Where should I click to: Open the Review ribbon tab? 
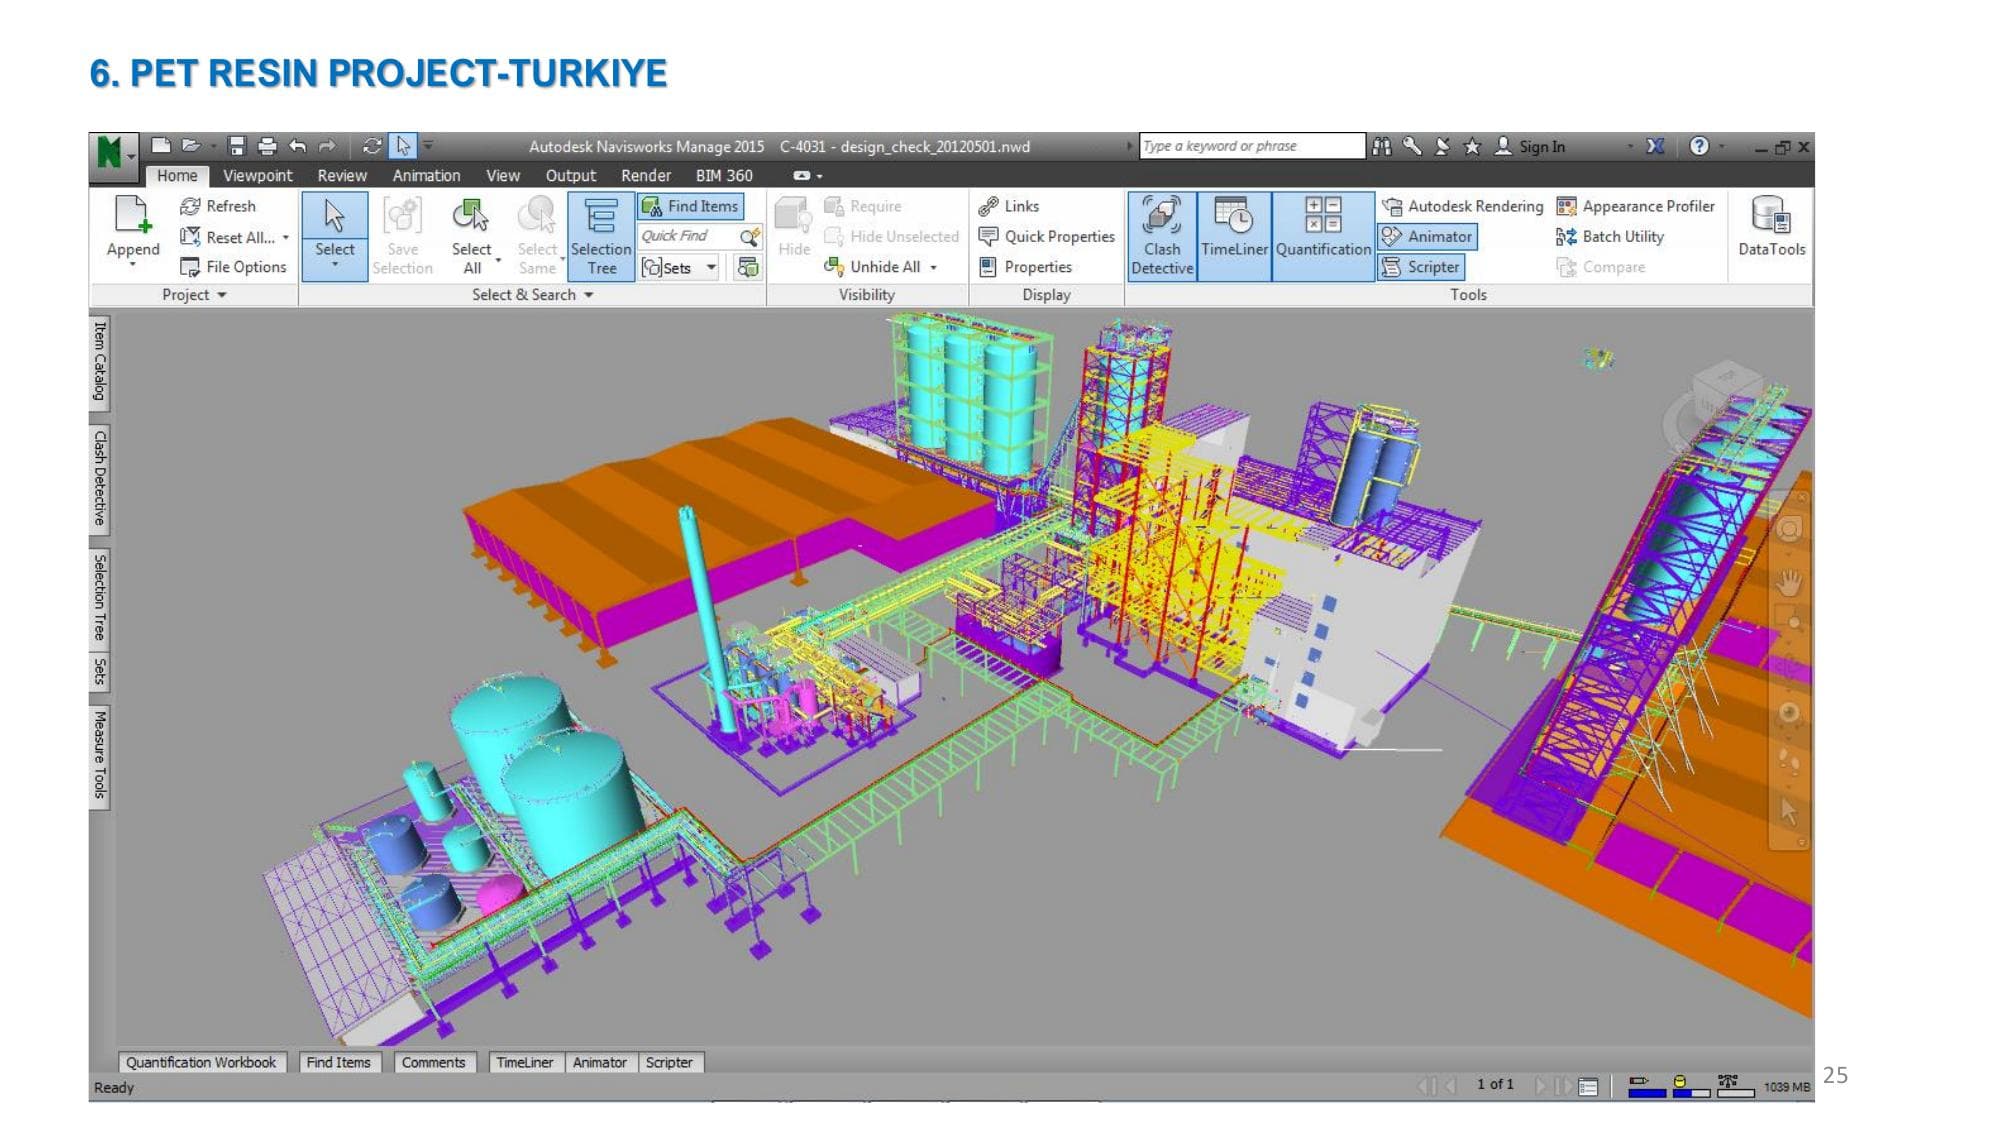point(342,176)
